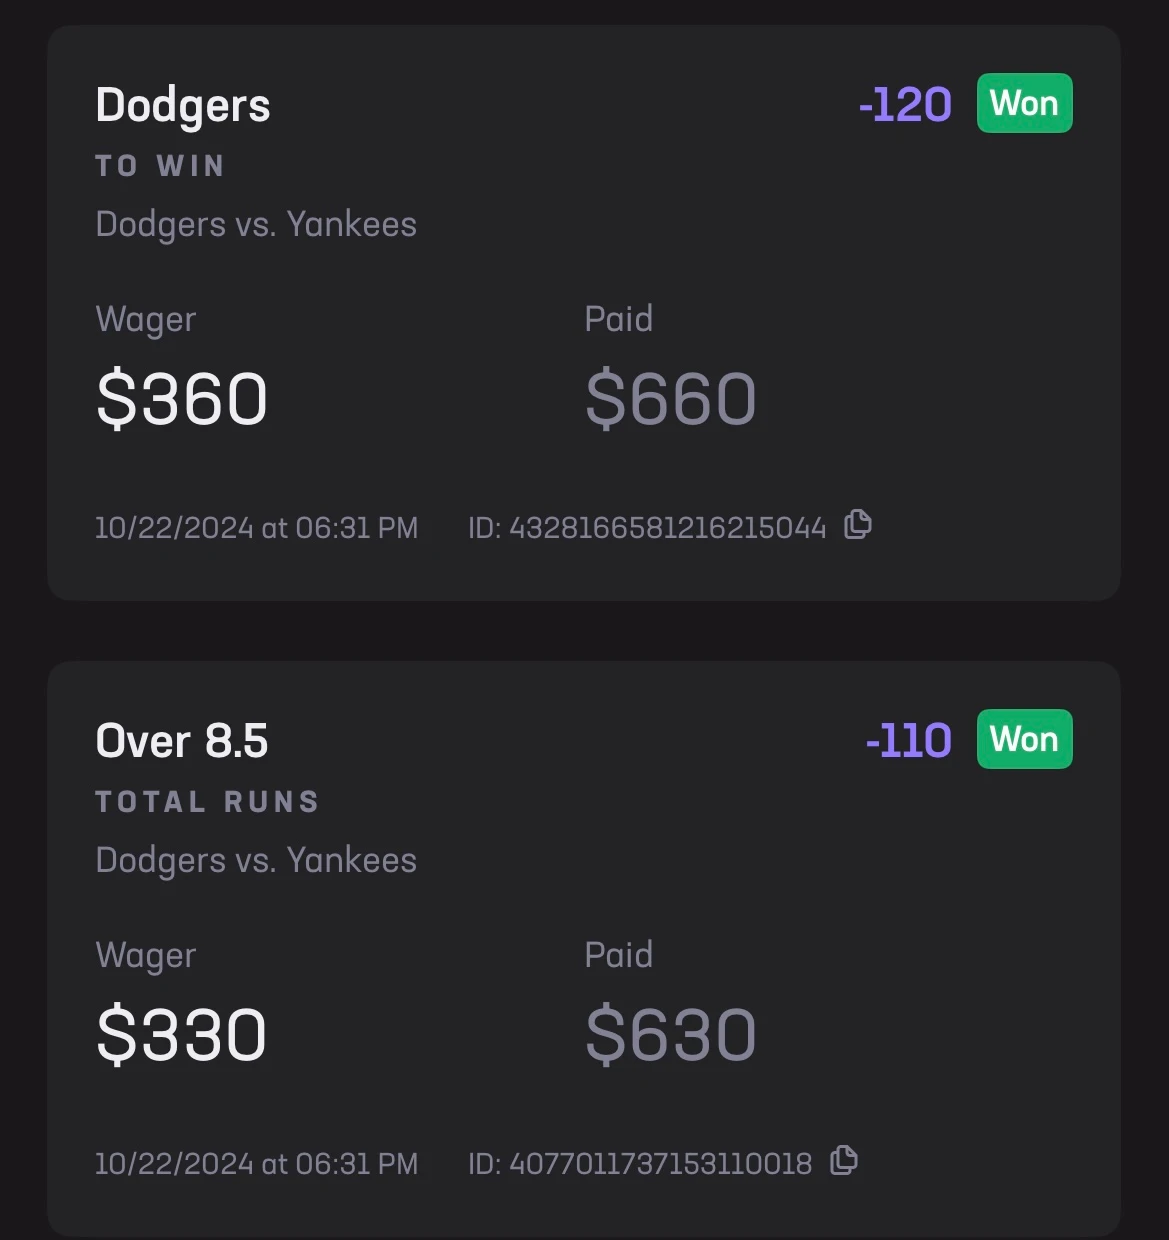This screenshot has width=1169, height=1240.
Task: Click the TOTAL RUNS bet type label
Action: pyautogui.click(x=207, y=801)
